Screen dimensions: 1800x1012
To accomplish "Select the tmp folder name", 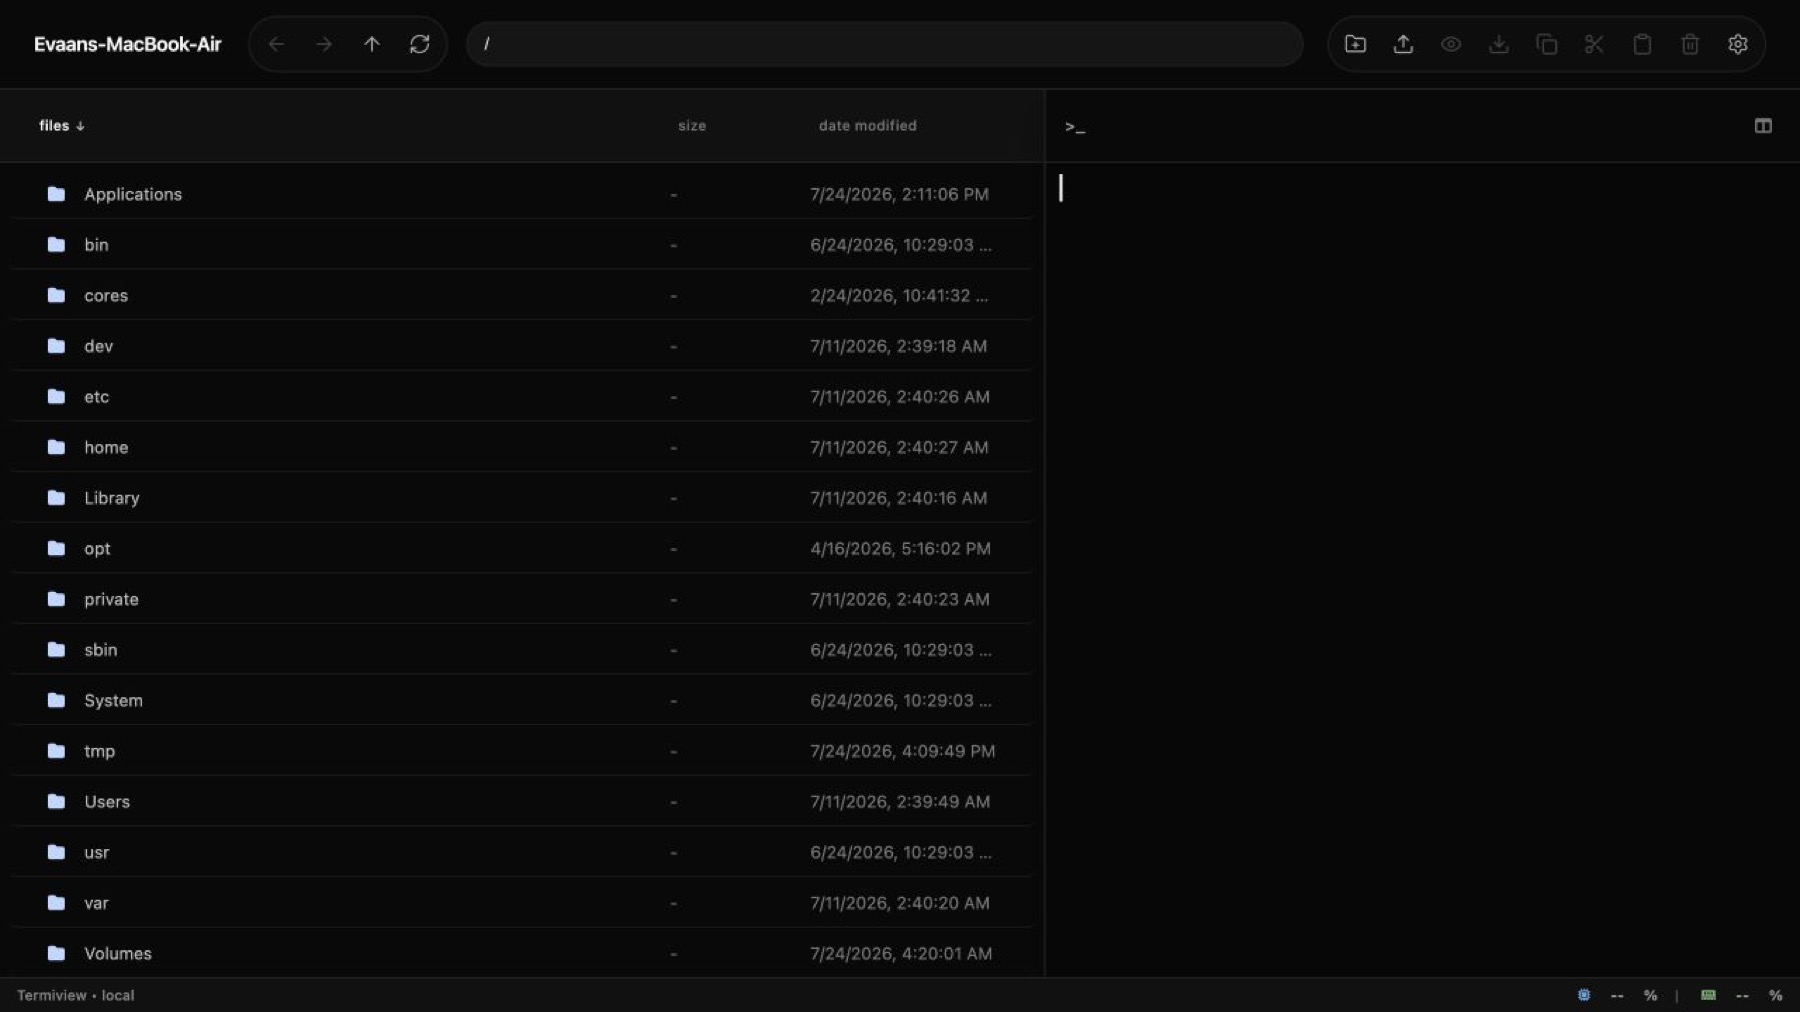I will (99, 751).
